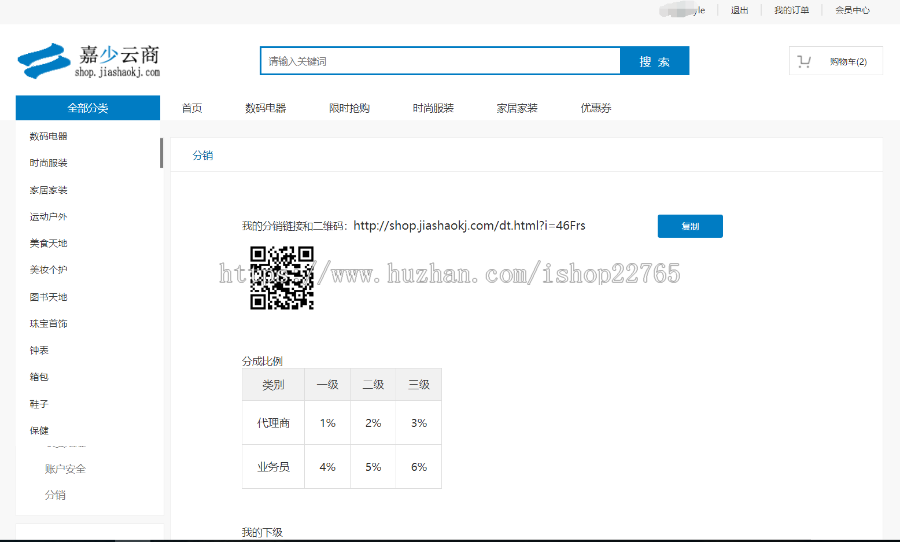Select 时尚服装 in left category sidebar
Viewport: 900px width, 542px height.
click(48, 163)
